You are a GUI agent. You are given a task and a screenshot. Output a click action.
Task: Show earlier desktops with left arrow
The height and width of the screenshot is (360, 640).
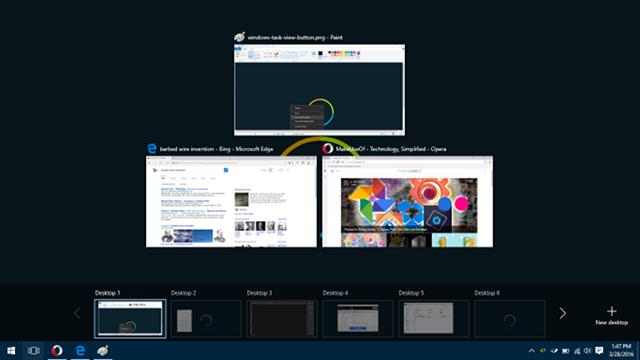click(x=77, y=313)
